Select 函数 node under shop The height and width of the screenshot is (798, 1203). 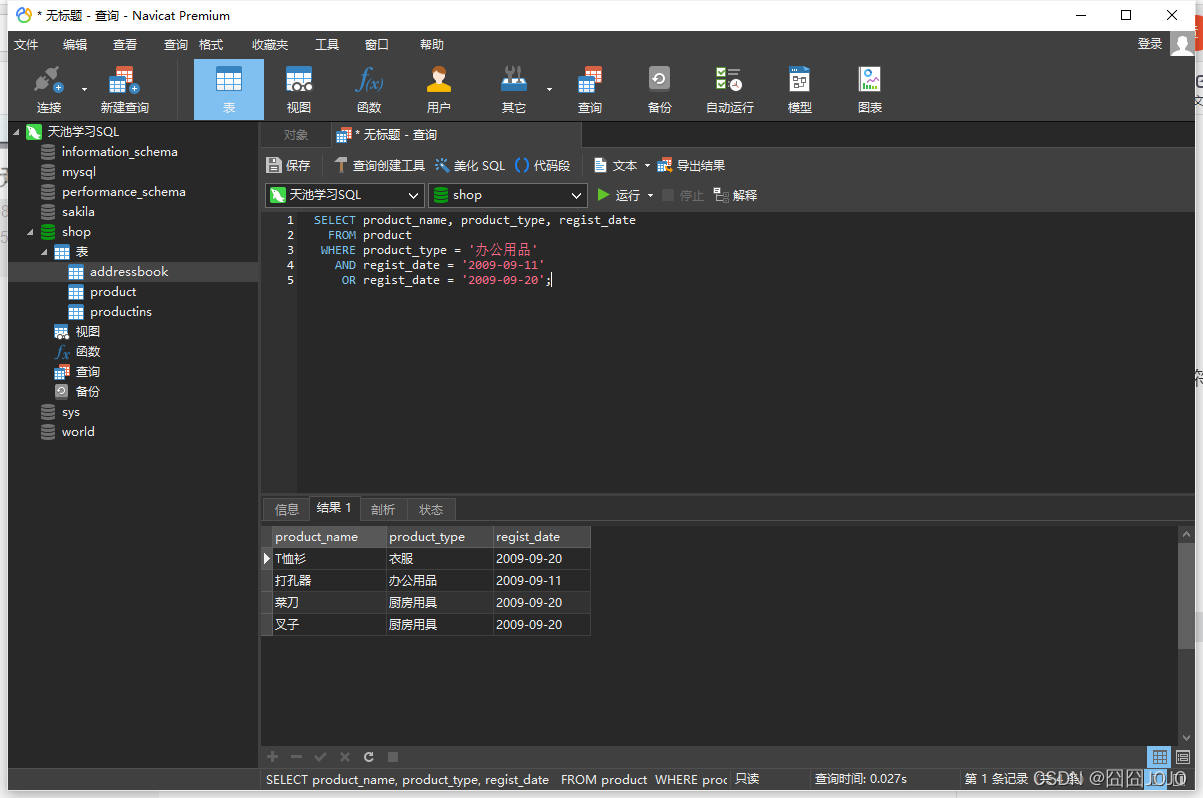tap(88, 352)
